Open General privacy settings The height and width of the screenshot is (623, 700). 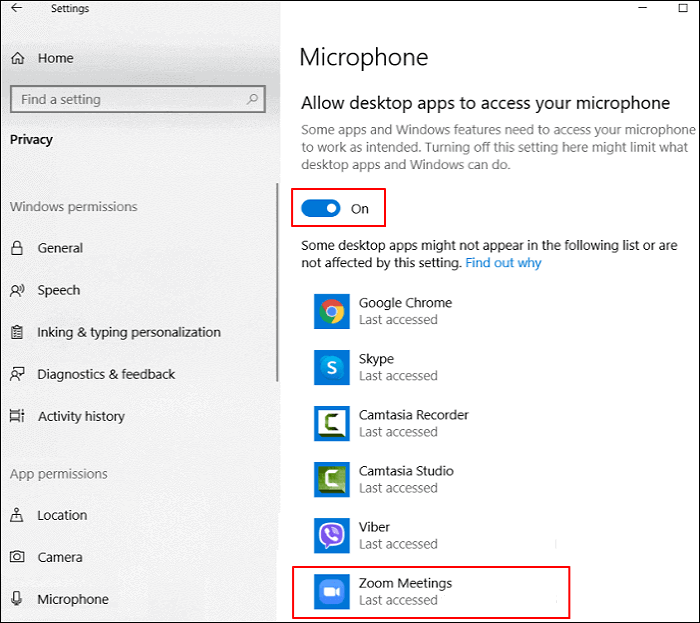60,248
